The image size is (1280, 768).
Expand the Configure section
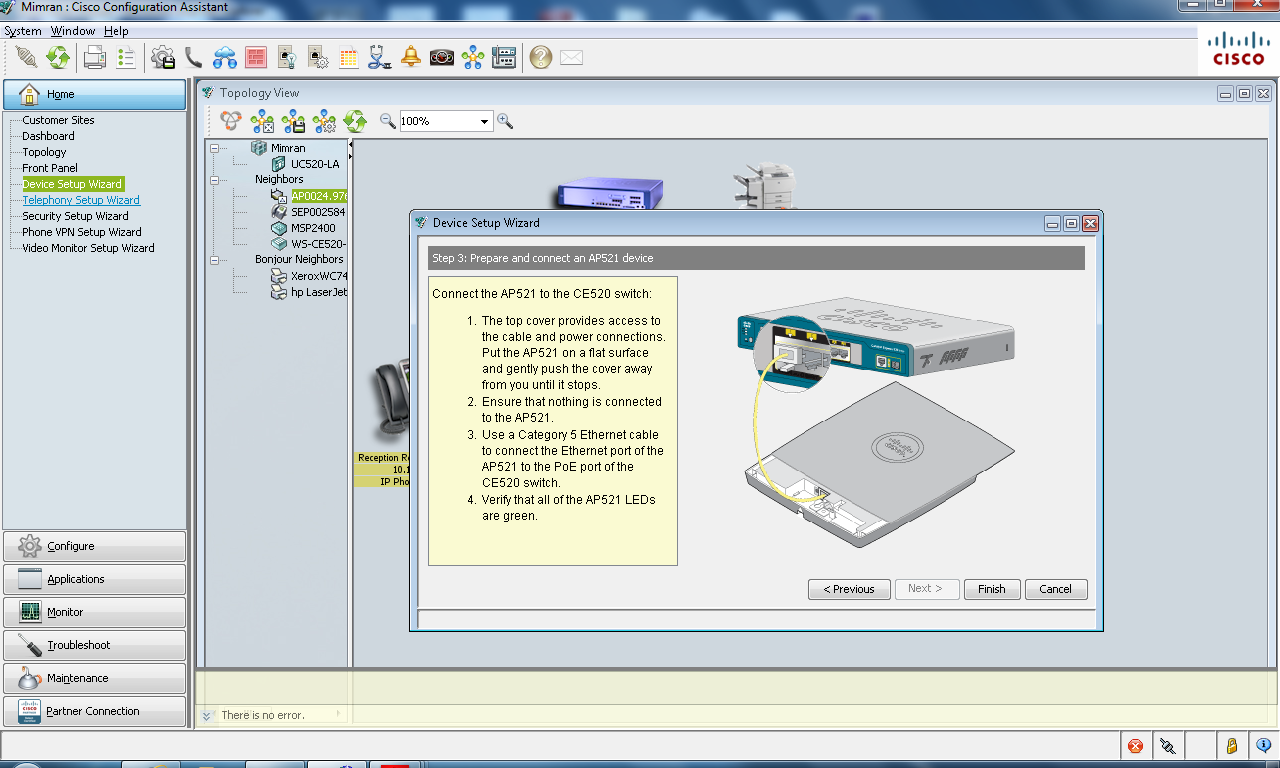tap(94, 546)
